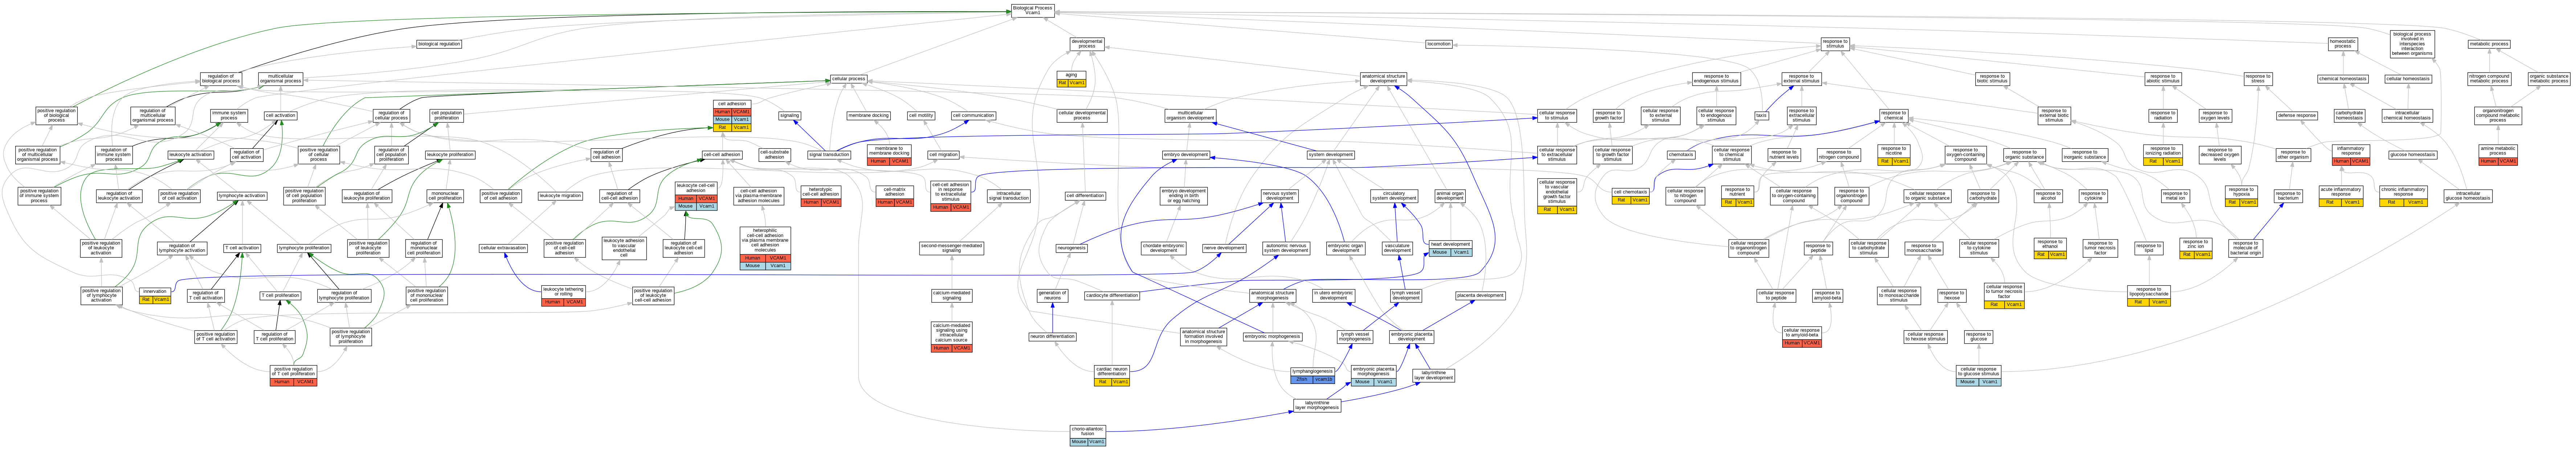Screen dimensions: 2576x450
Task: Click the 'Zfish vcam1b' gene label
Action: (1312, 380)
